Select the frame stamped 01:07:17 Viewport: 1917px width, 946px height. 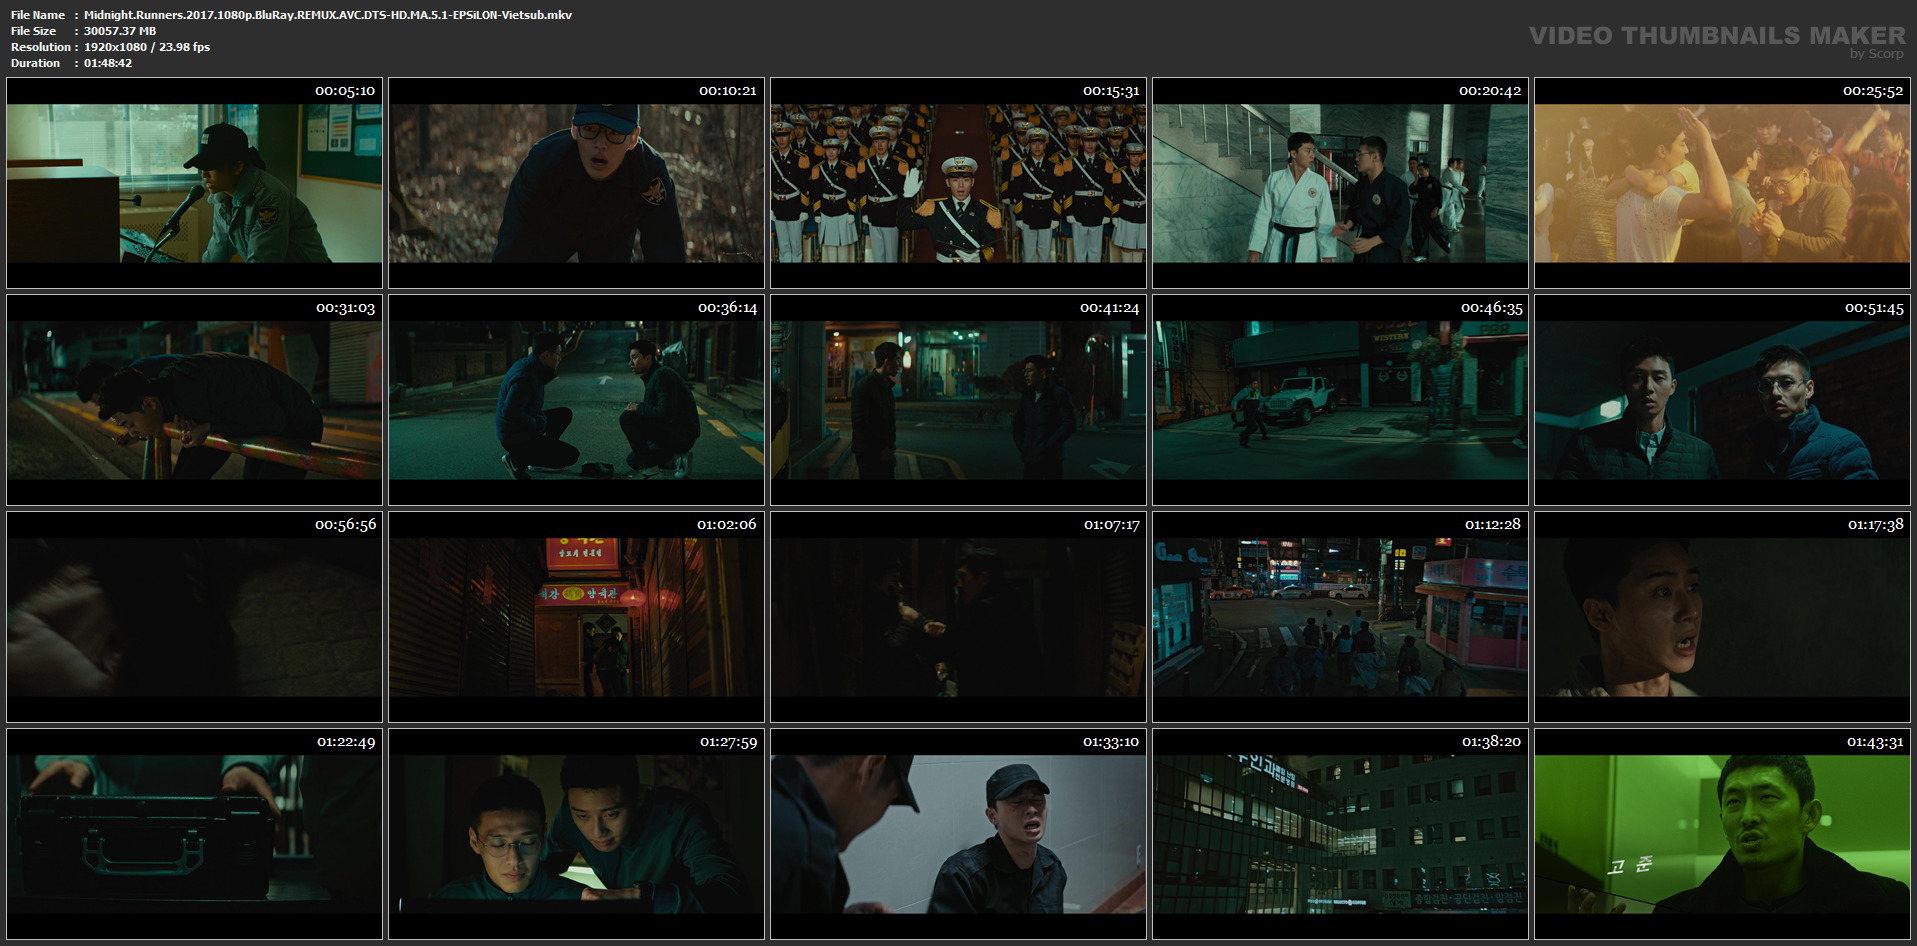tap(958, 617)
